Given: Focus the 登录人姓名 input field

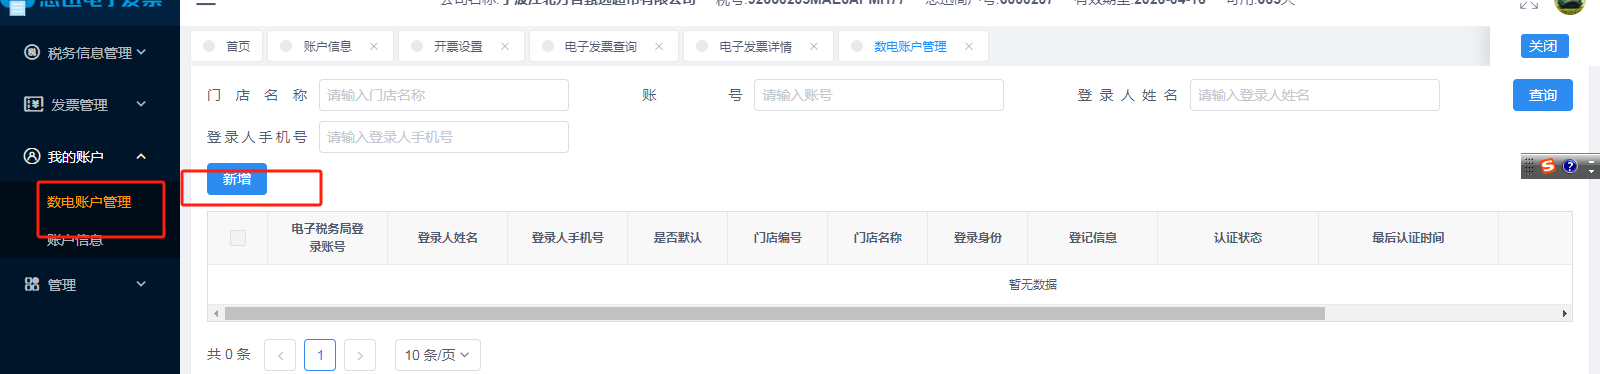Looking at the screenshot, I should (x=1315, y=95).
